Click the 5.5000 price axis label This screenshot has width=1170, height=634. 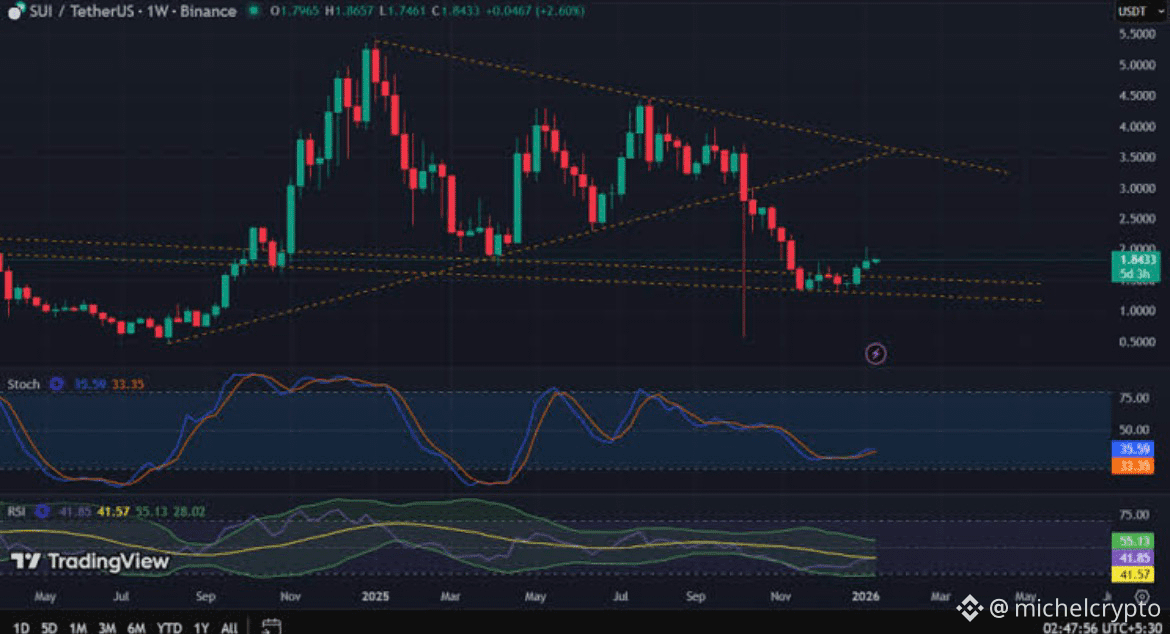click(1136, 34)
